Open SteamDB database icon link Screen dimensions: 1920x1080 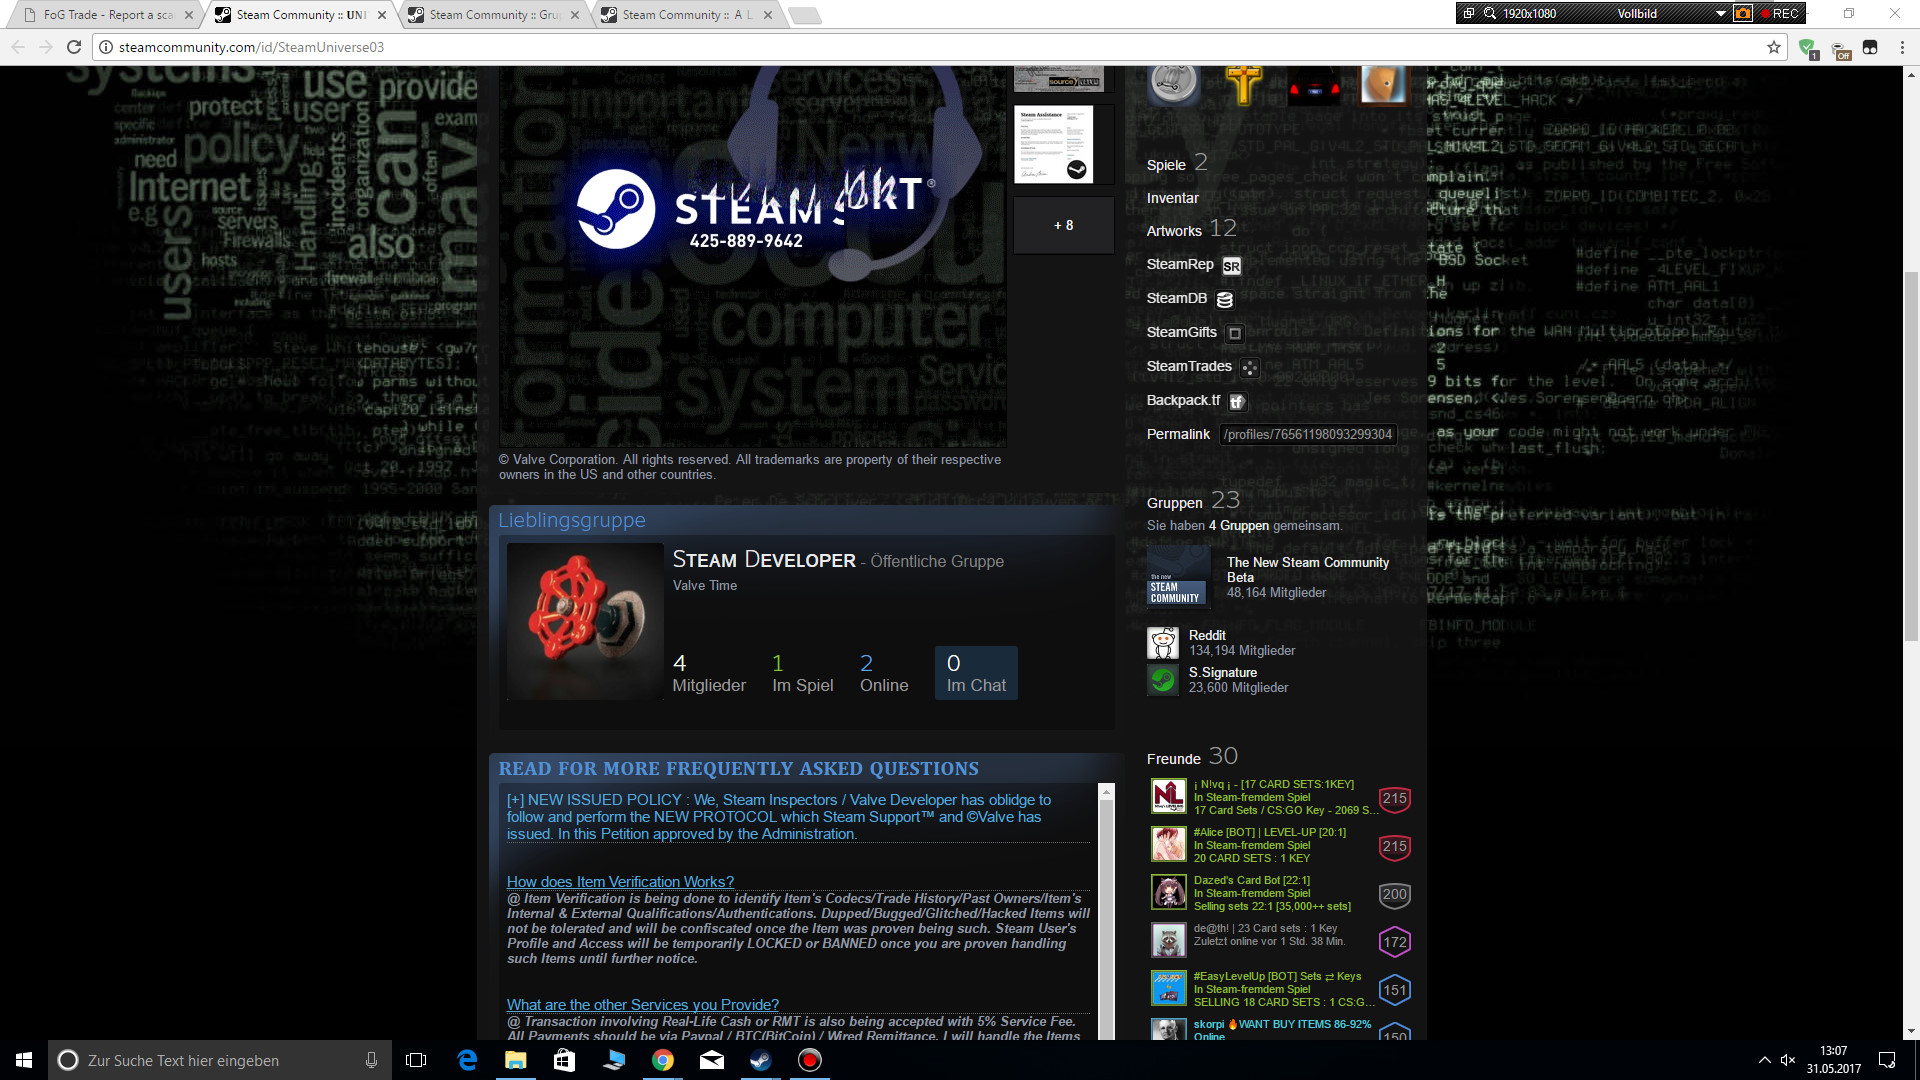pos(1225,299)
